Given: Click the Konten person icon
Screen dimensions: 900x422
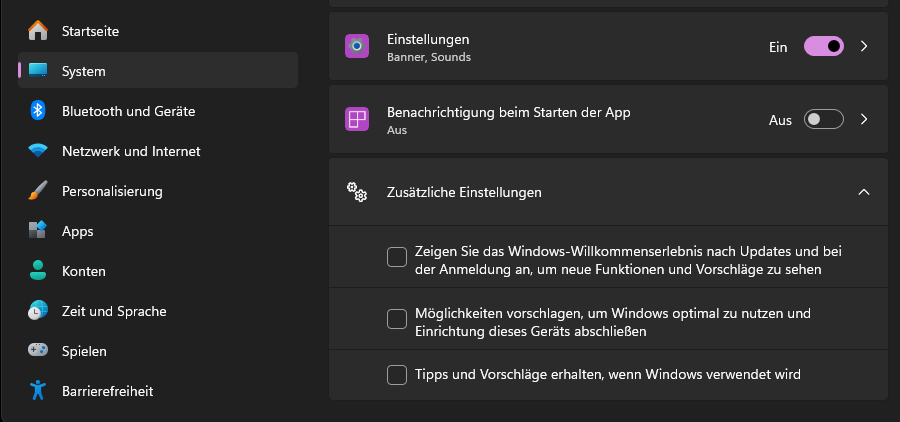Looking at the screenshot, I should pyautogui.click(x=38, y=271).
